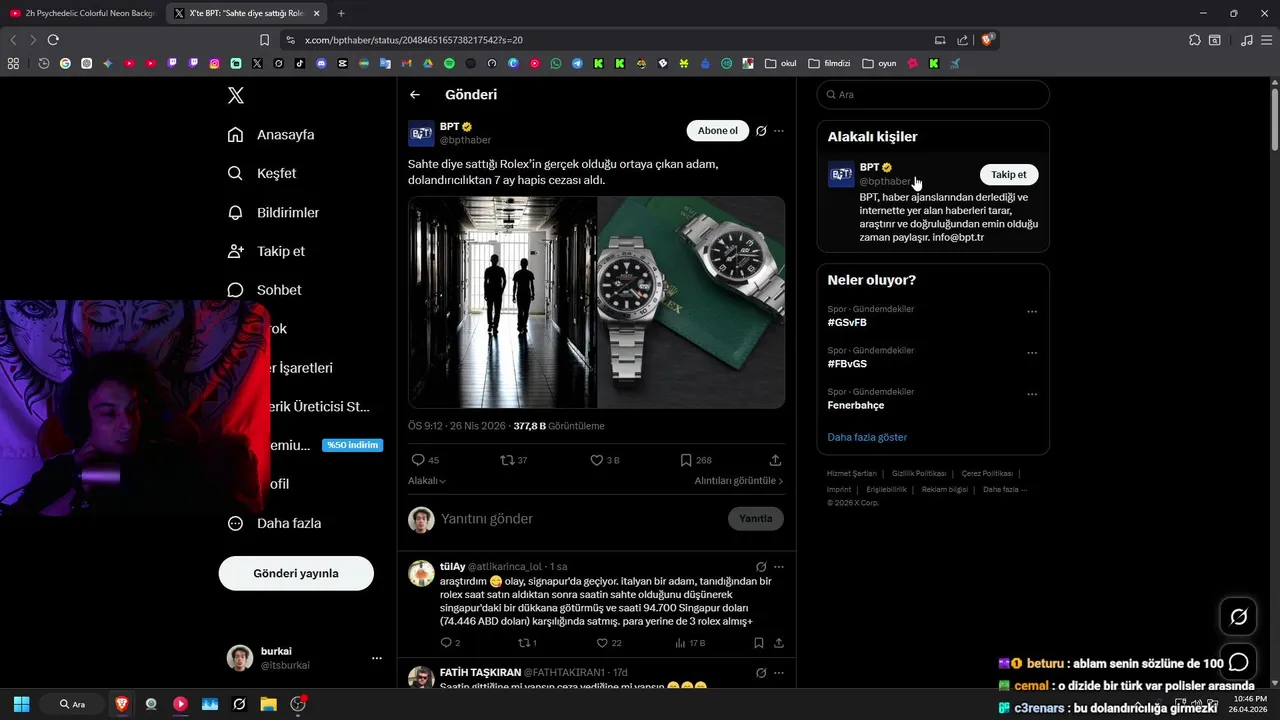Open tülAy's profile avatar
1280x720 pixels.
point(421,573)
